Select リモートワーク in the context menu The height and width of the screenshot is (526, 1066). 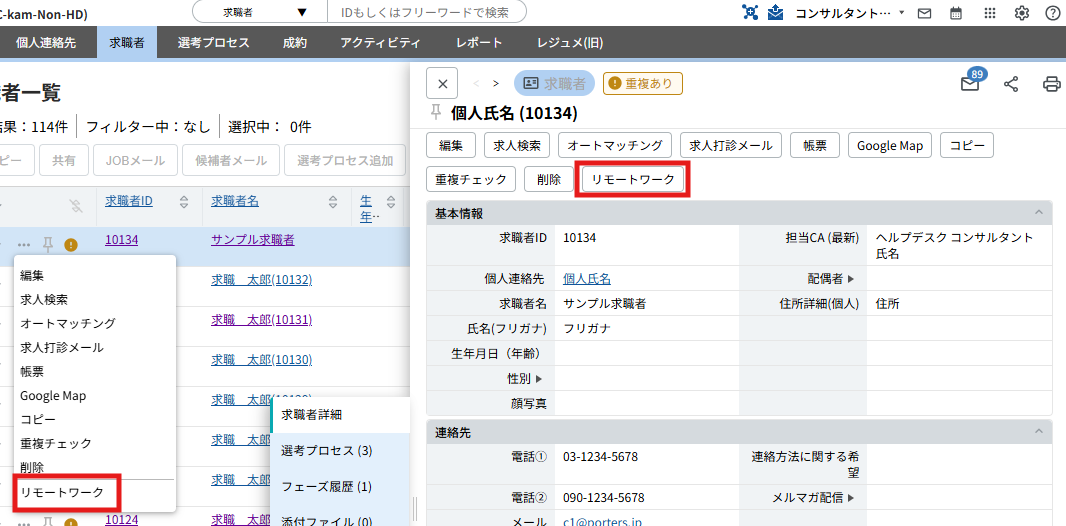tap(62, 493)
